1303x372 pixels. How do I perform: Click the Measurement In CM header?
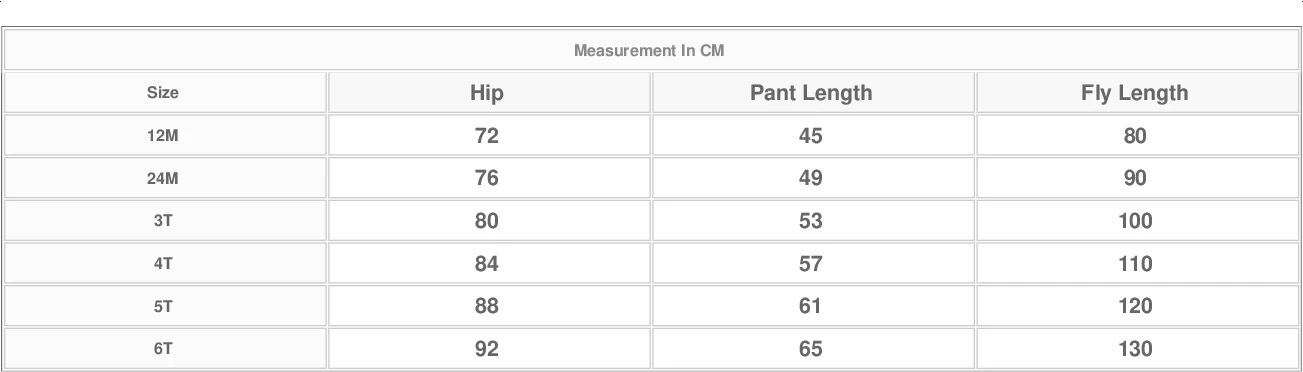coord(649,50)
